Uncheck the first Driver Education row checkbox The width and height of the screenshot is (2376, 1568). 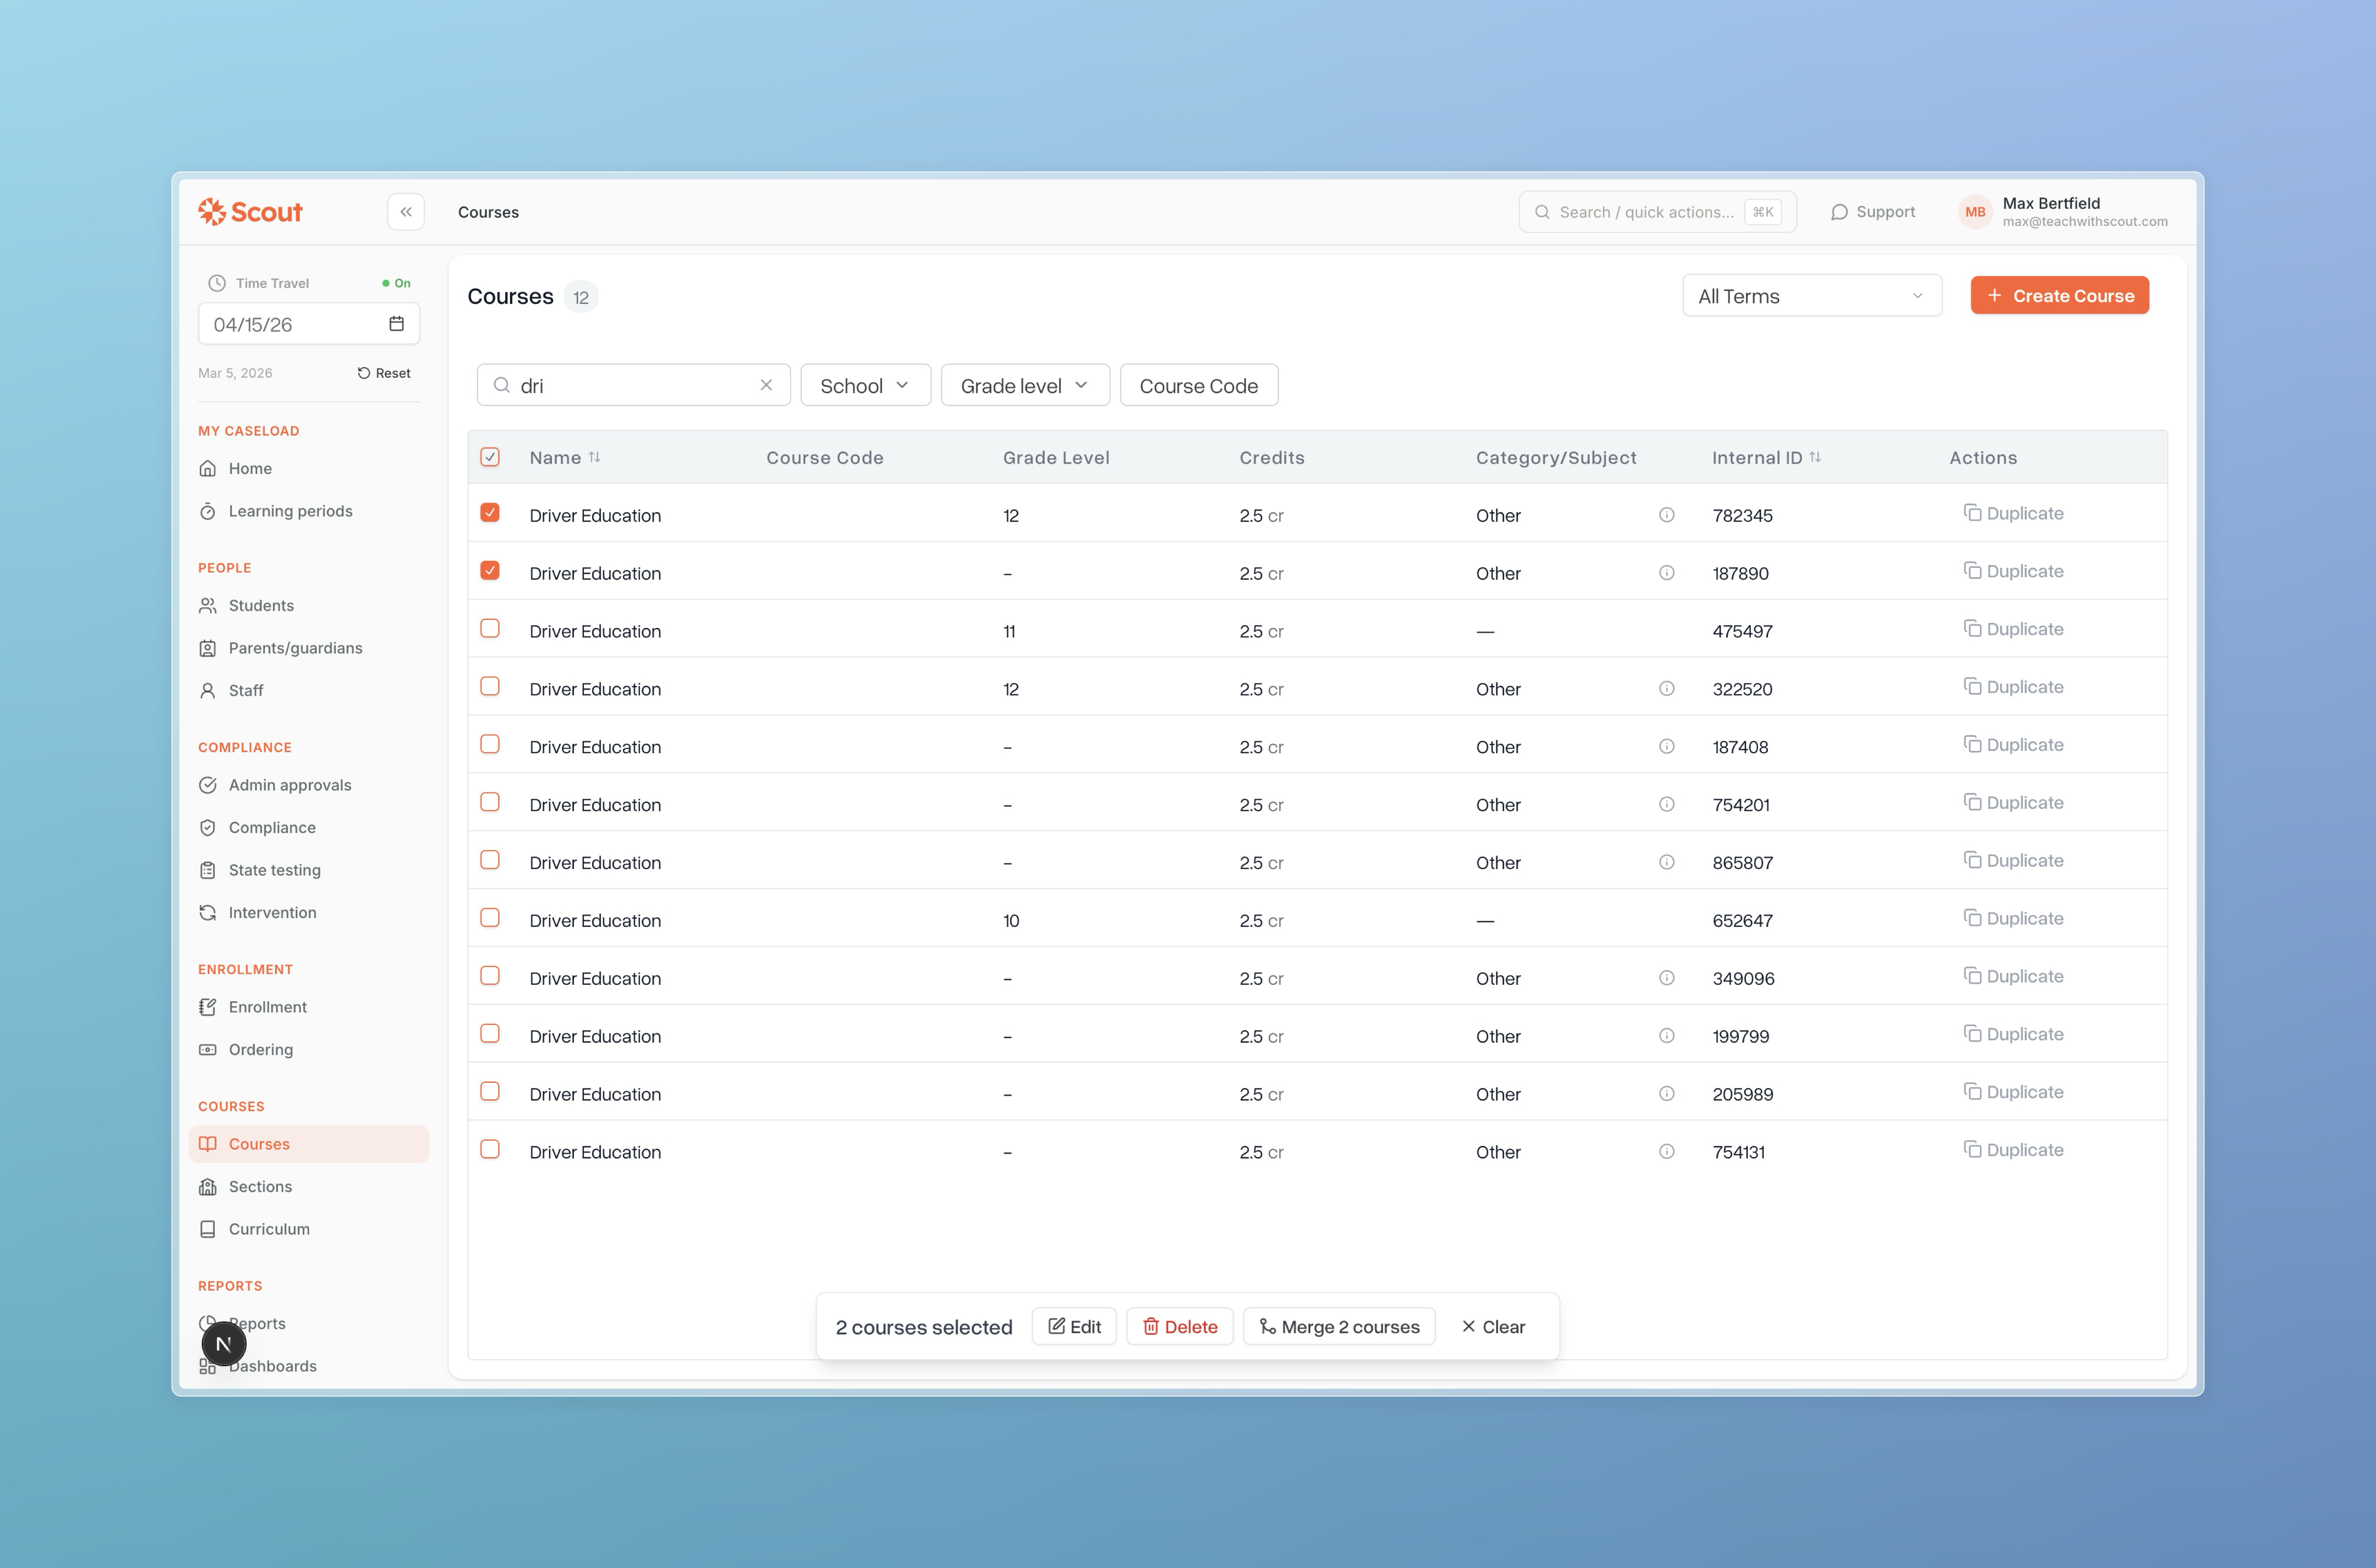pyautogui.click(x=490, y=513)
